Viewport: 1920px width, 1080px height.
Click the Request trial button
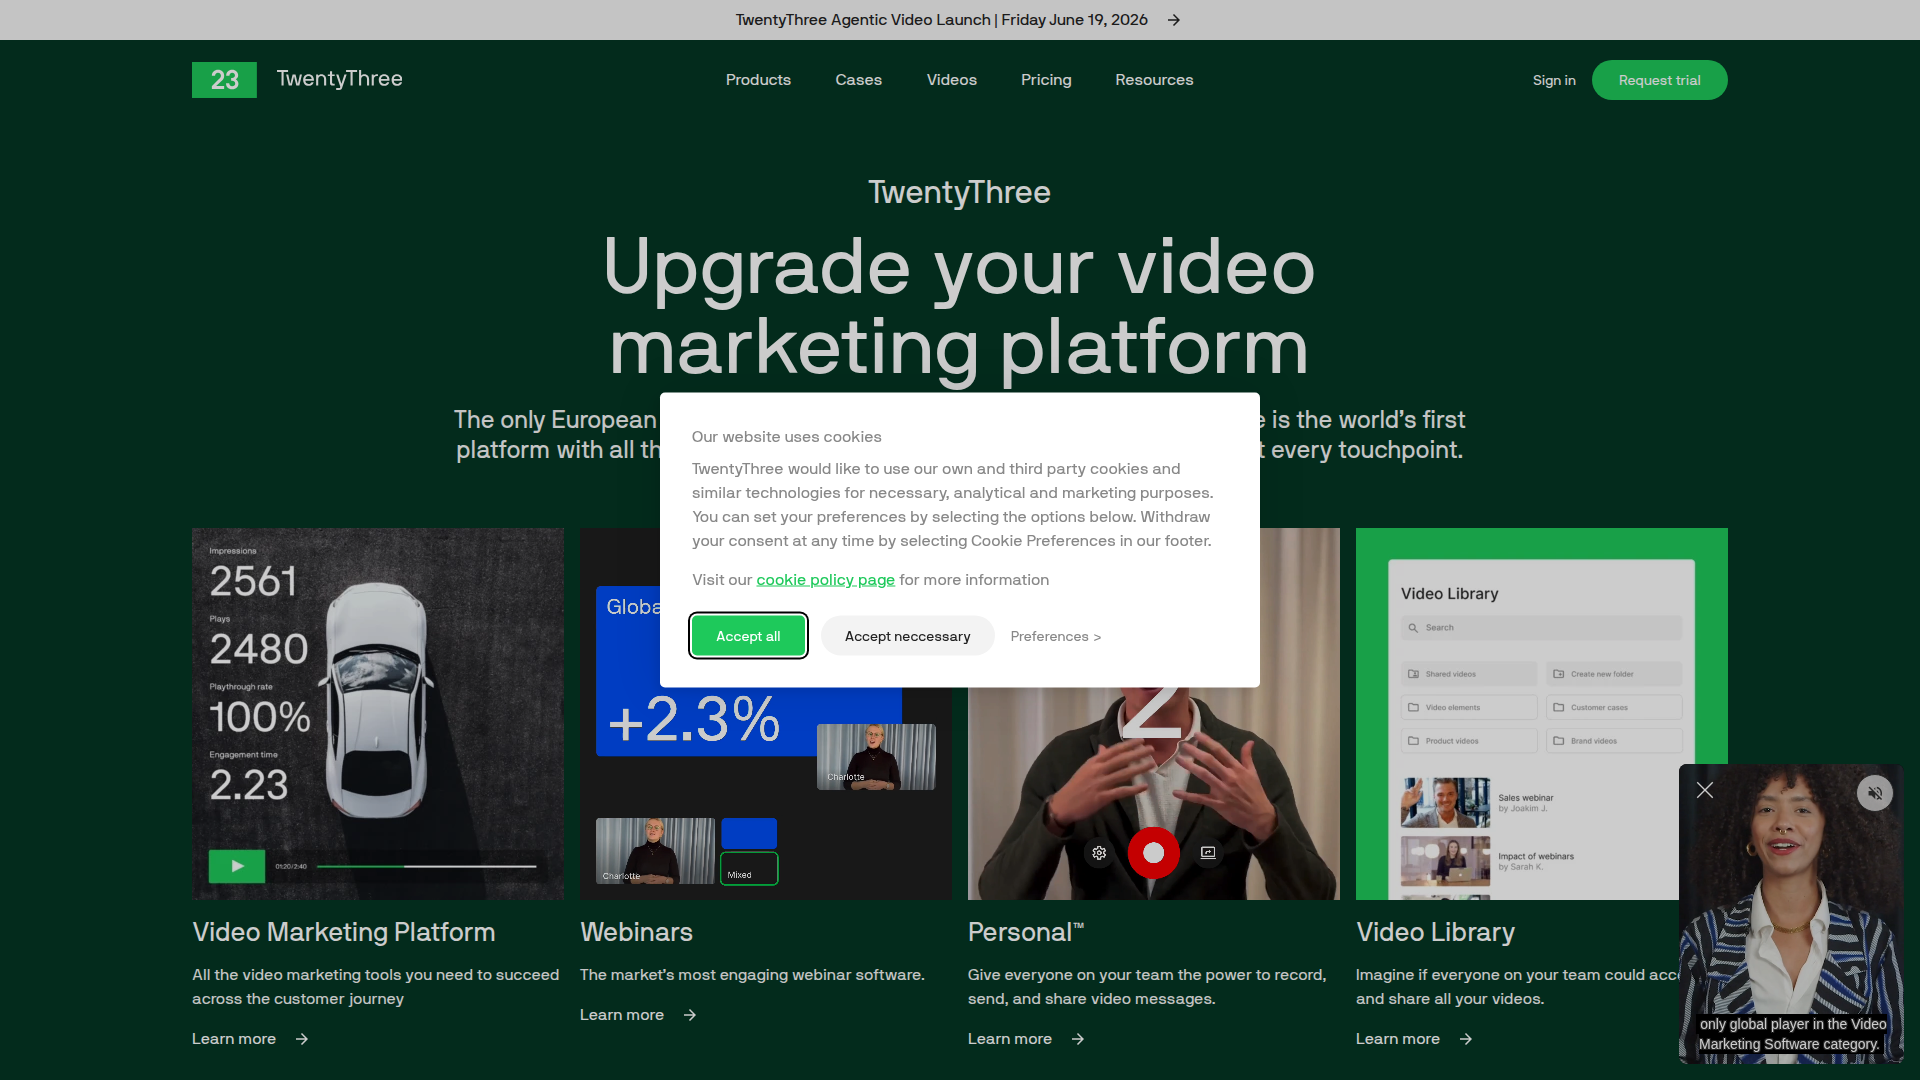[x=1660, y=80]
